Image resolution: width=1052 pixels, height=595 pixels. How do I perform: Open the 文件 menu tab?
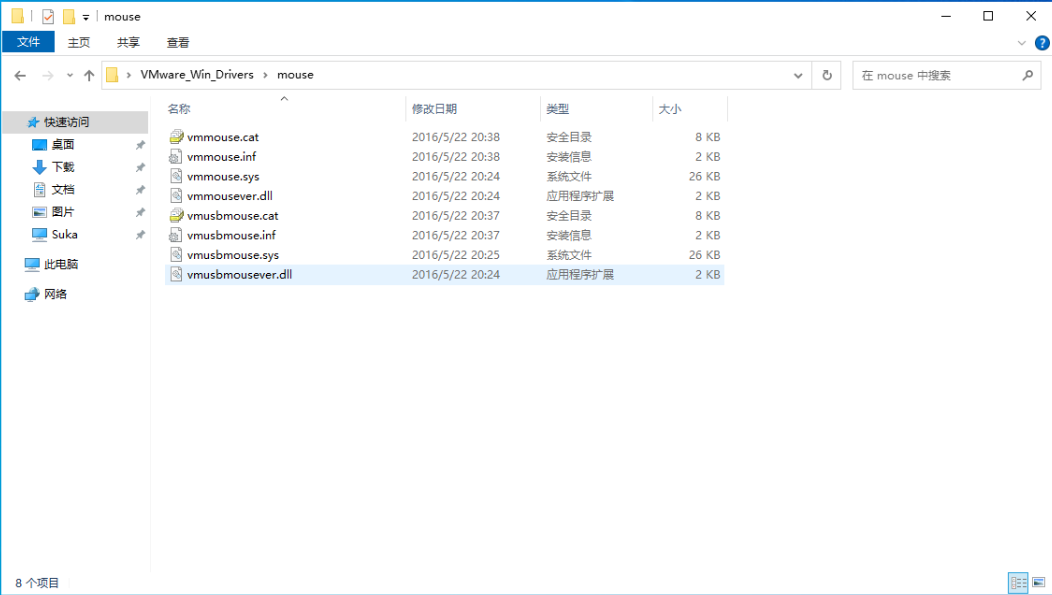[28, 42]
